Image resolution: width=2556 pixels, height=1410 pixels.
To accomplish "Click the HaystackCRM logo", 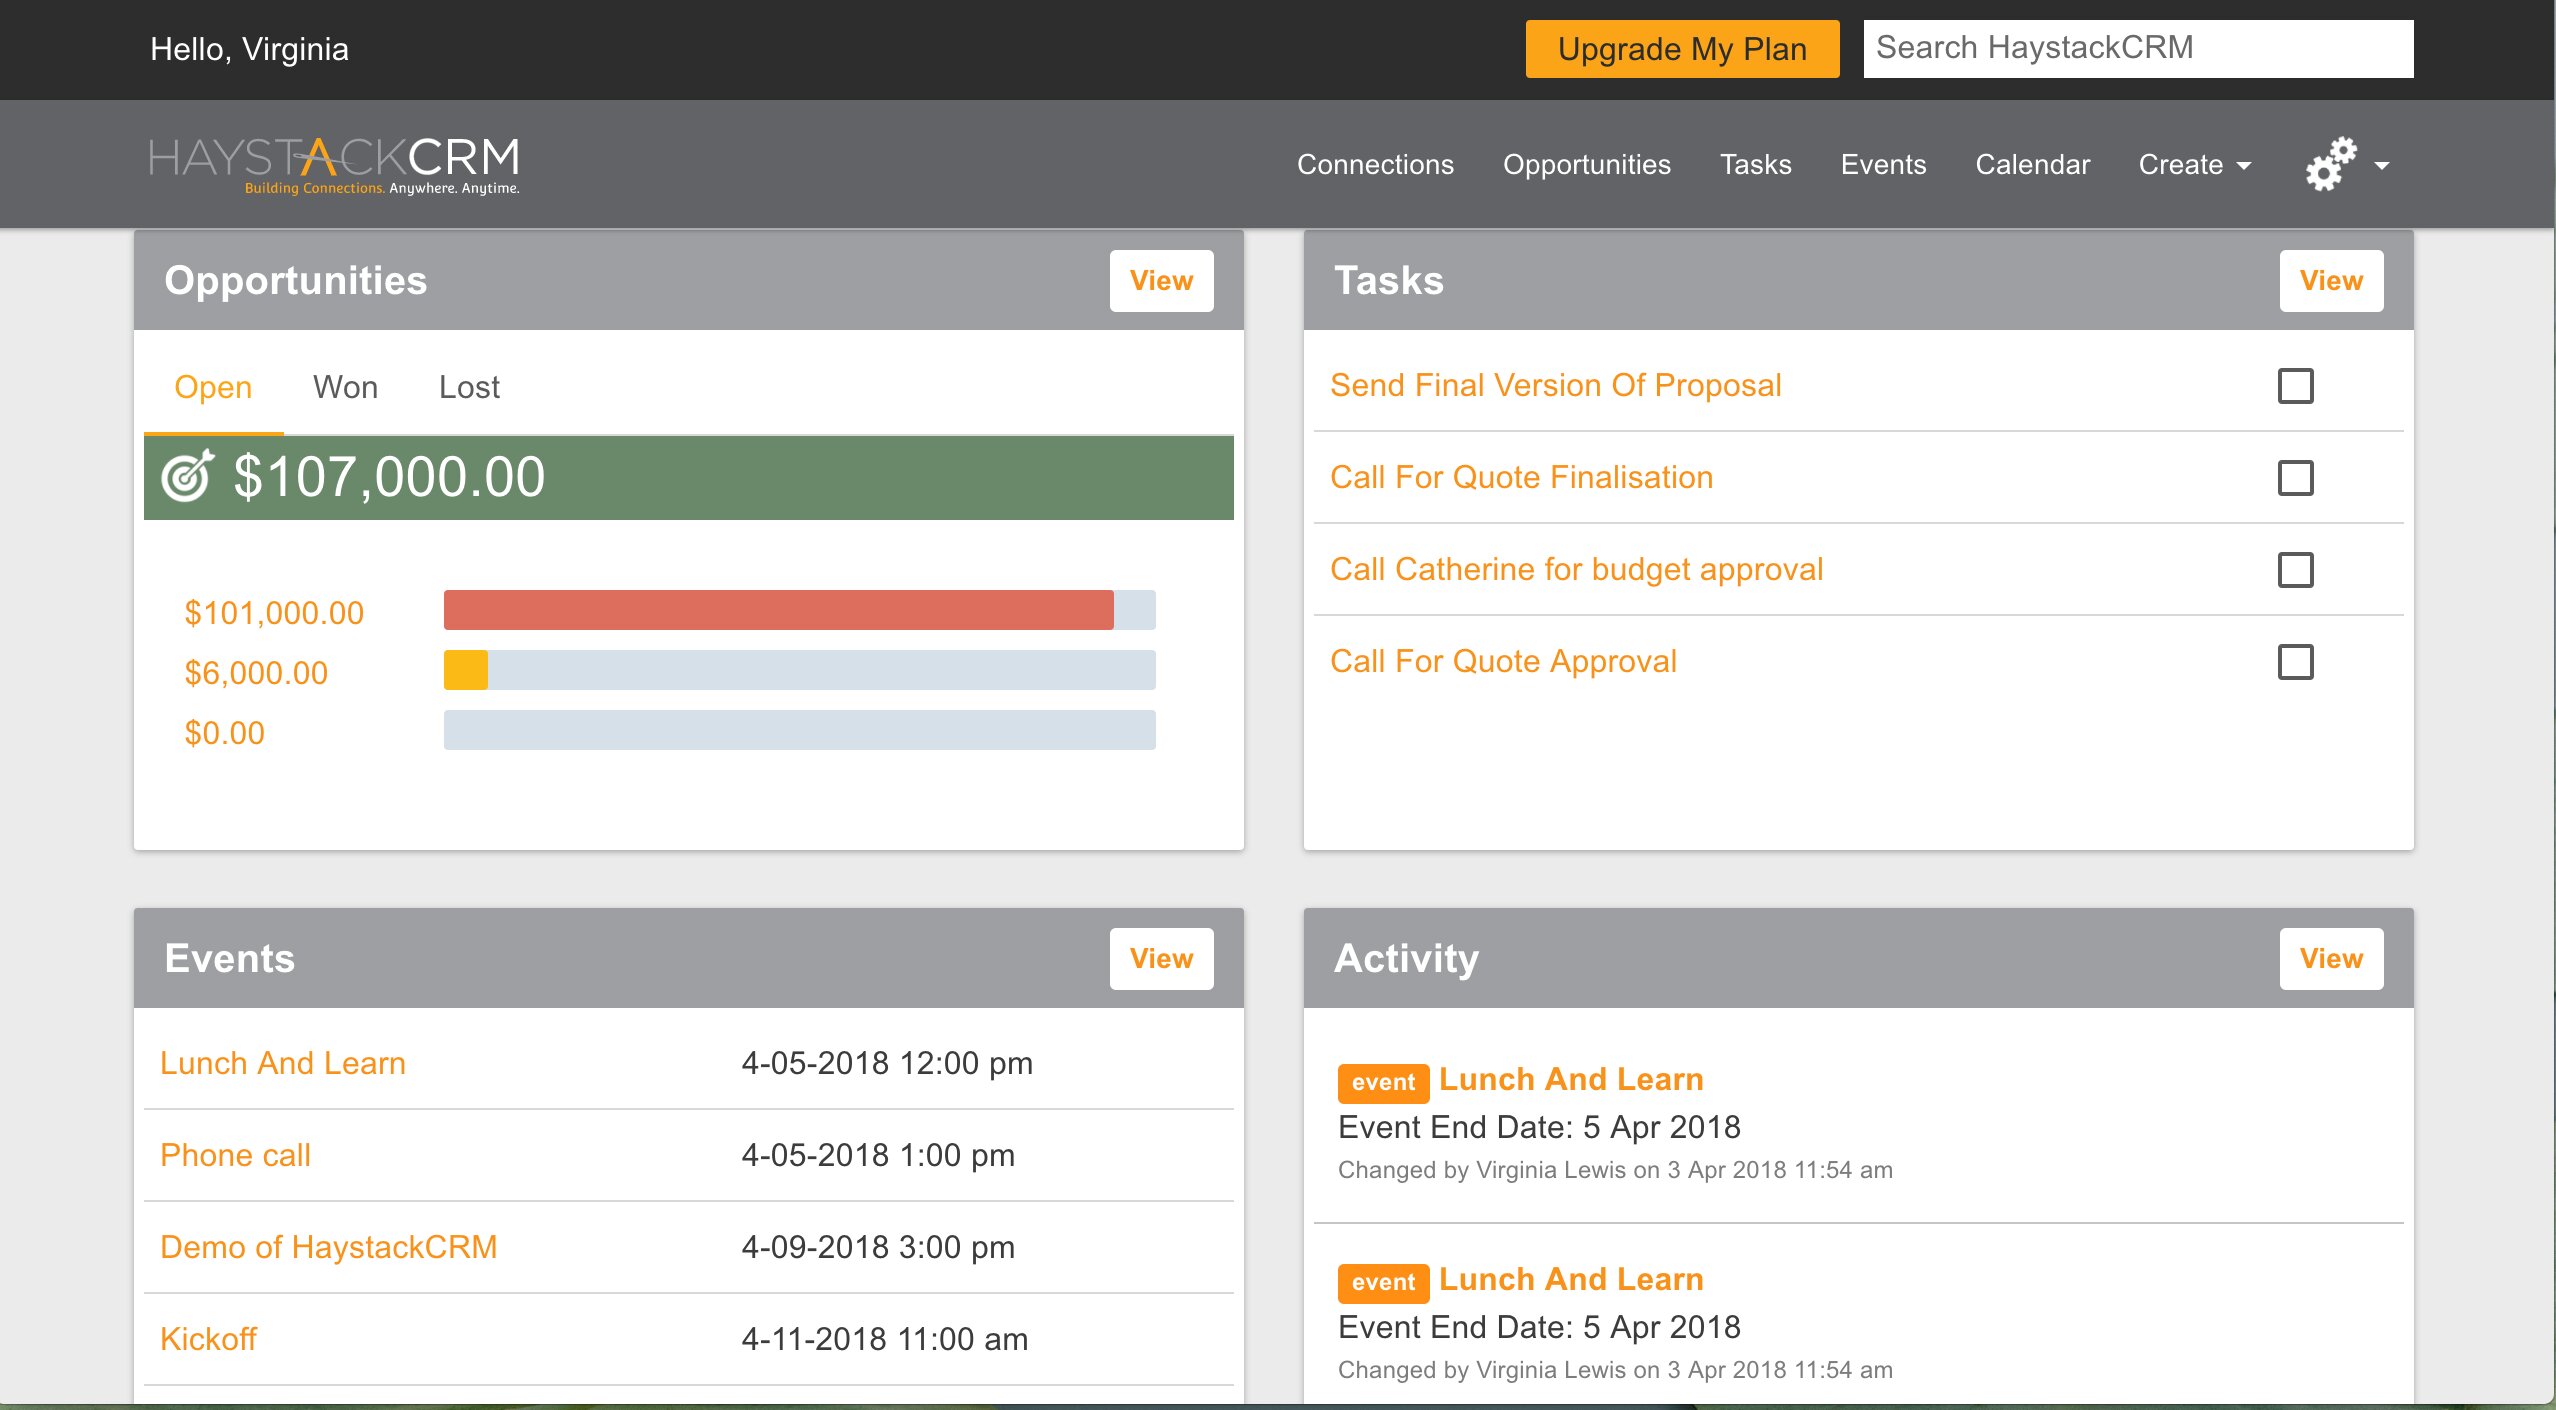I will (334, 165).
